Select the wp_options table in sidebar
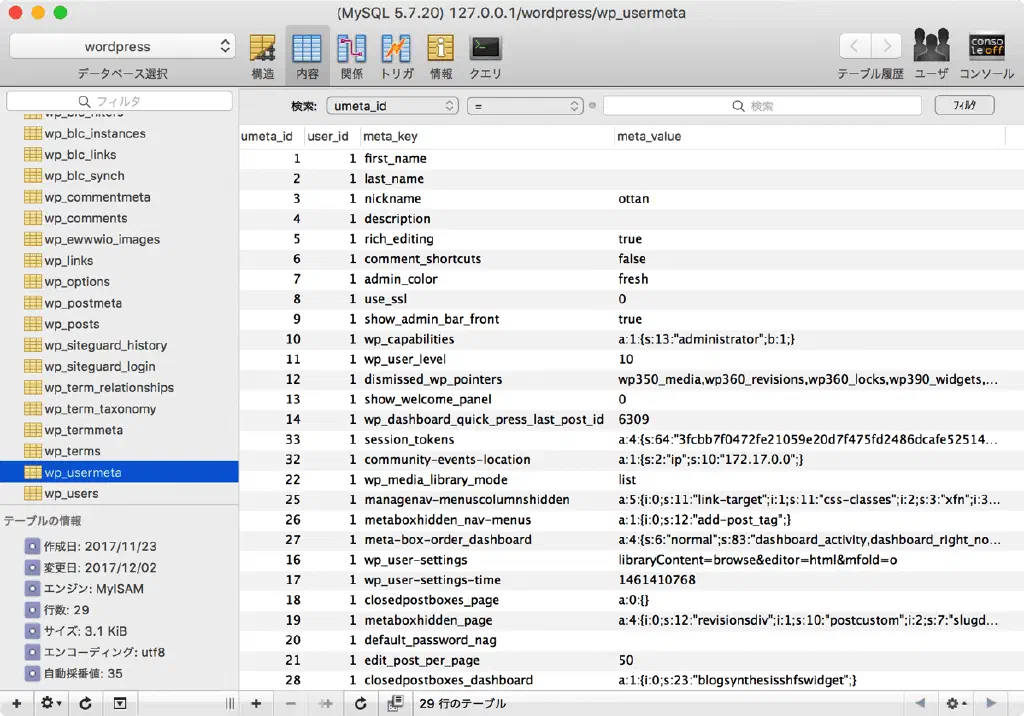The width and height of the screenshot is (1024, 716). pyautogui.click(x=76, y=282)
